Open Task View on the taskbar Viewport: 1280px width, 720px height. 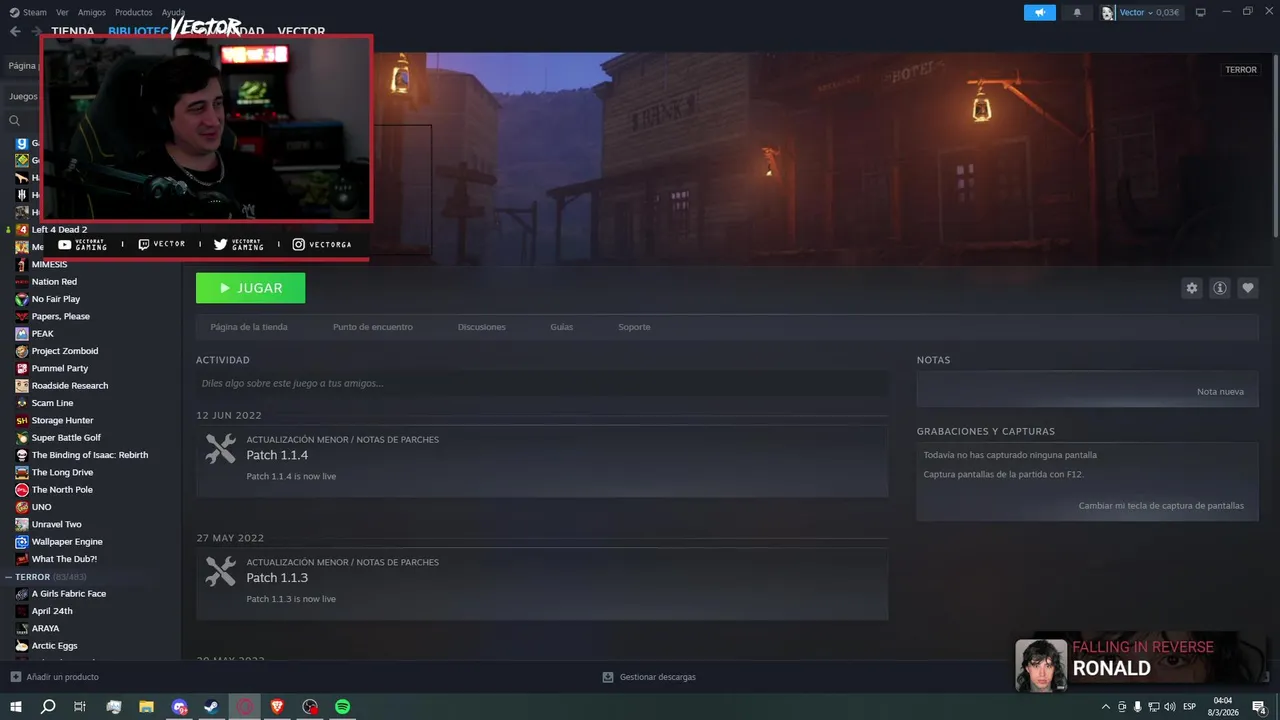tap(80, 706)
